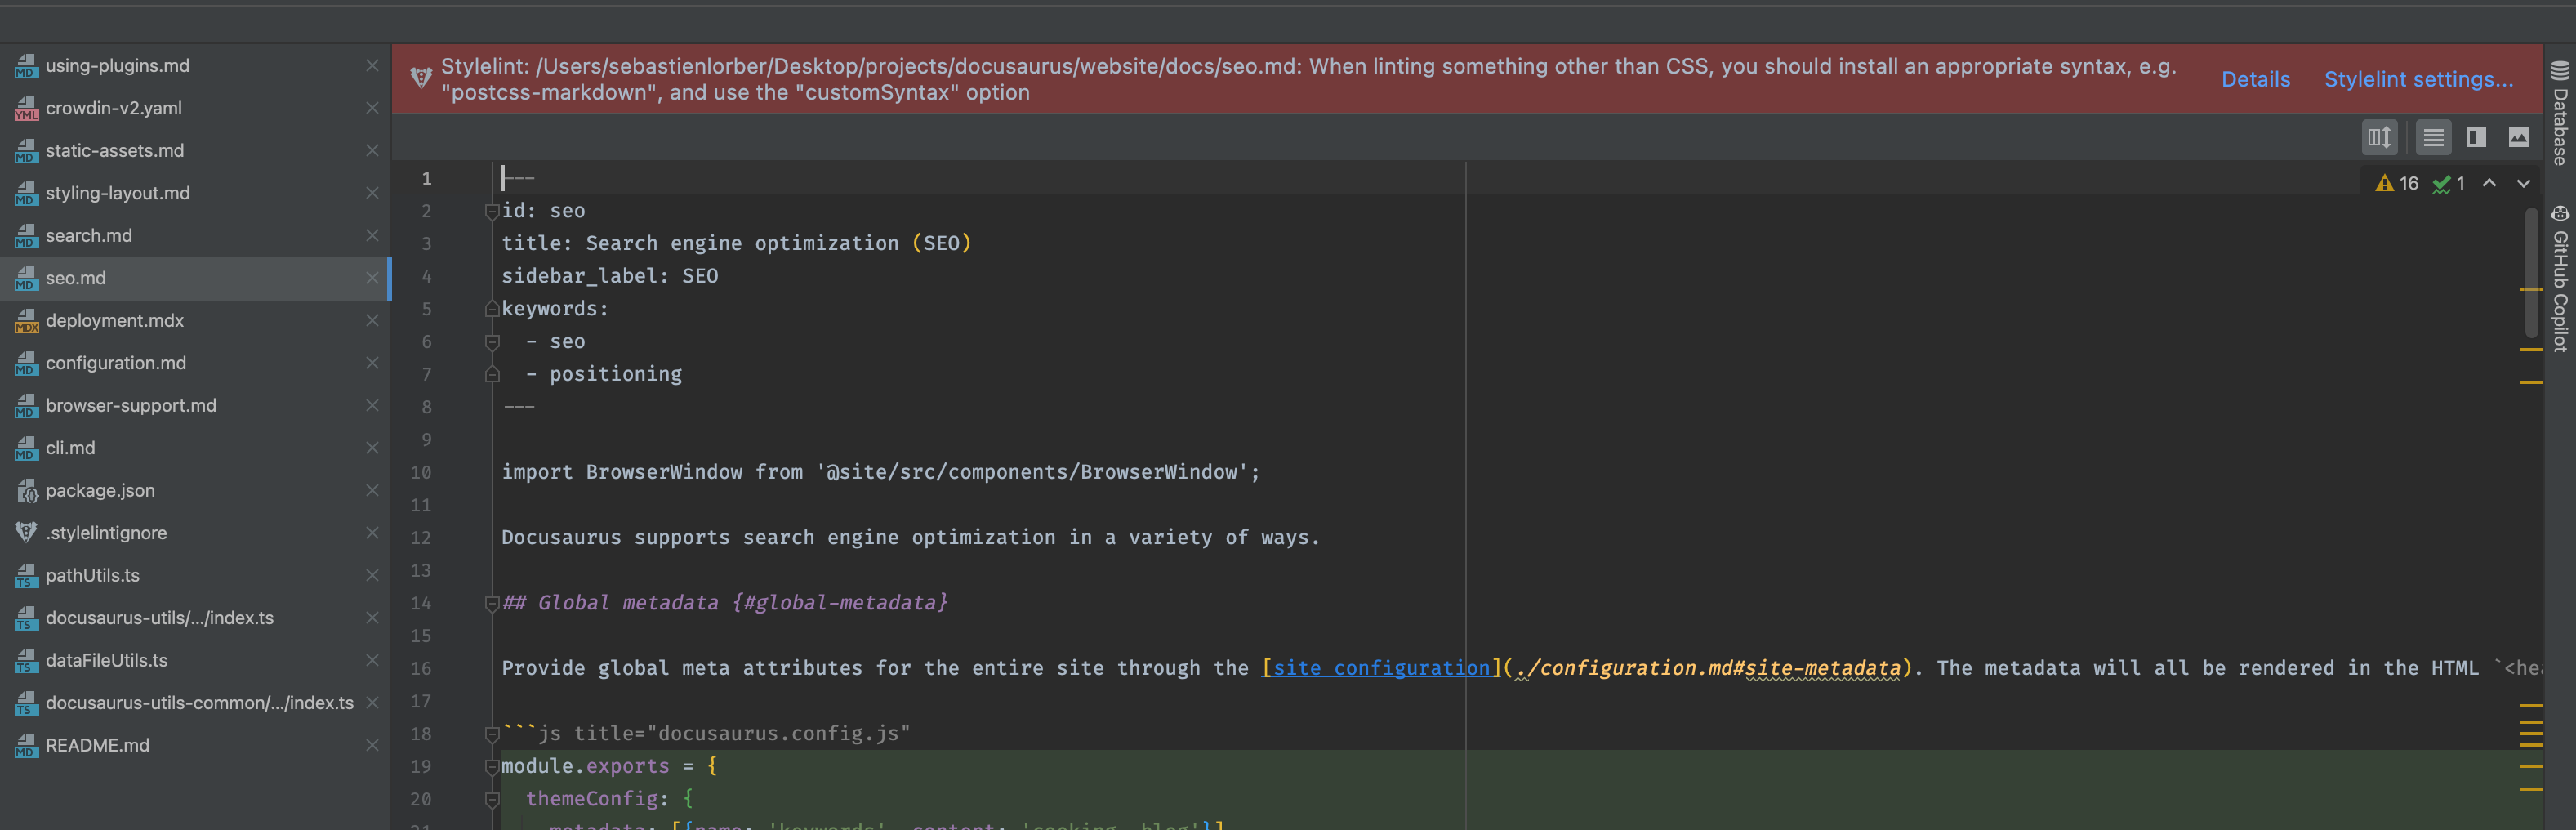
Task: Jump to previous highlighted problem
Action: click(2489, 183)
